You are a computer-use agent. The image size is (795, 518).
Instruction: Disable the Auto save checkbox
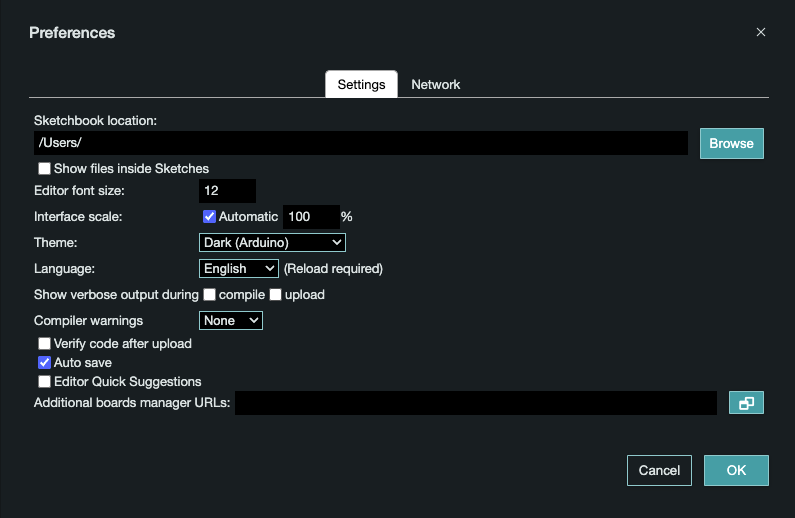click(x=45, y=363)
